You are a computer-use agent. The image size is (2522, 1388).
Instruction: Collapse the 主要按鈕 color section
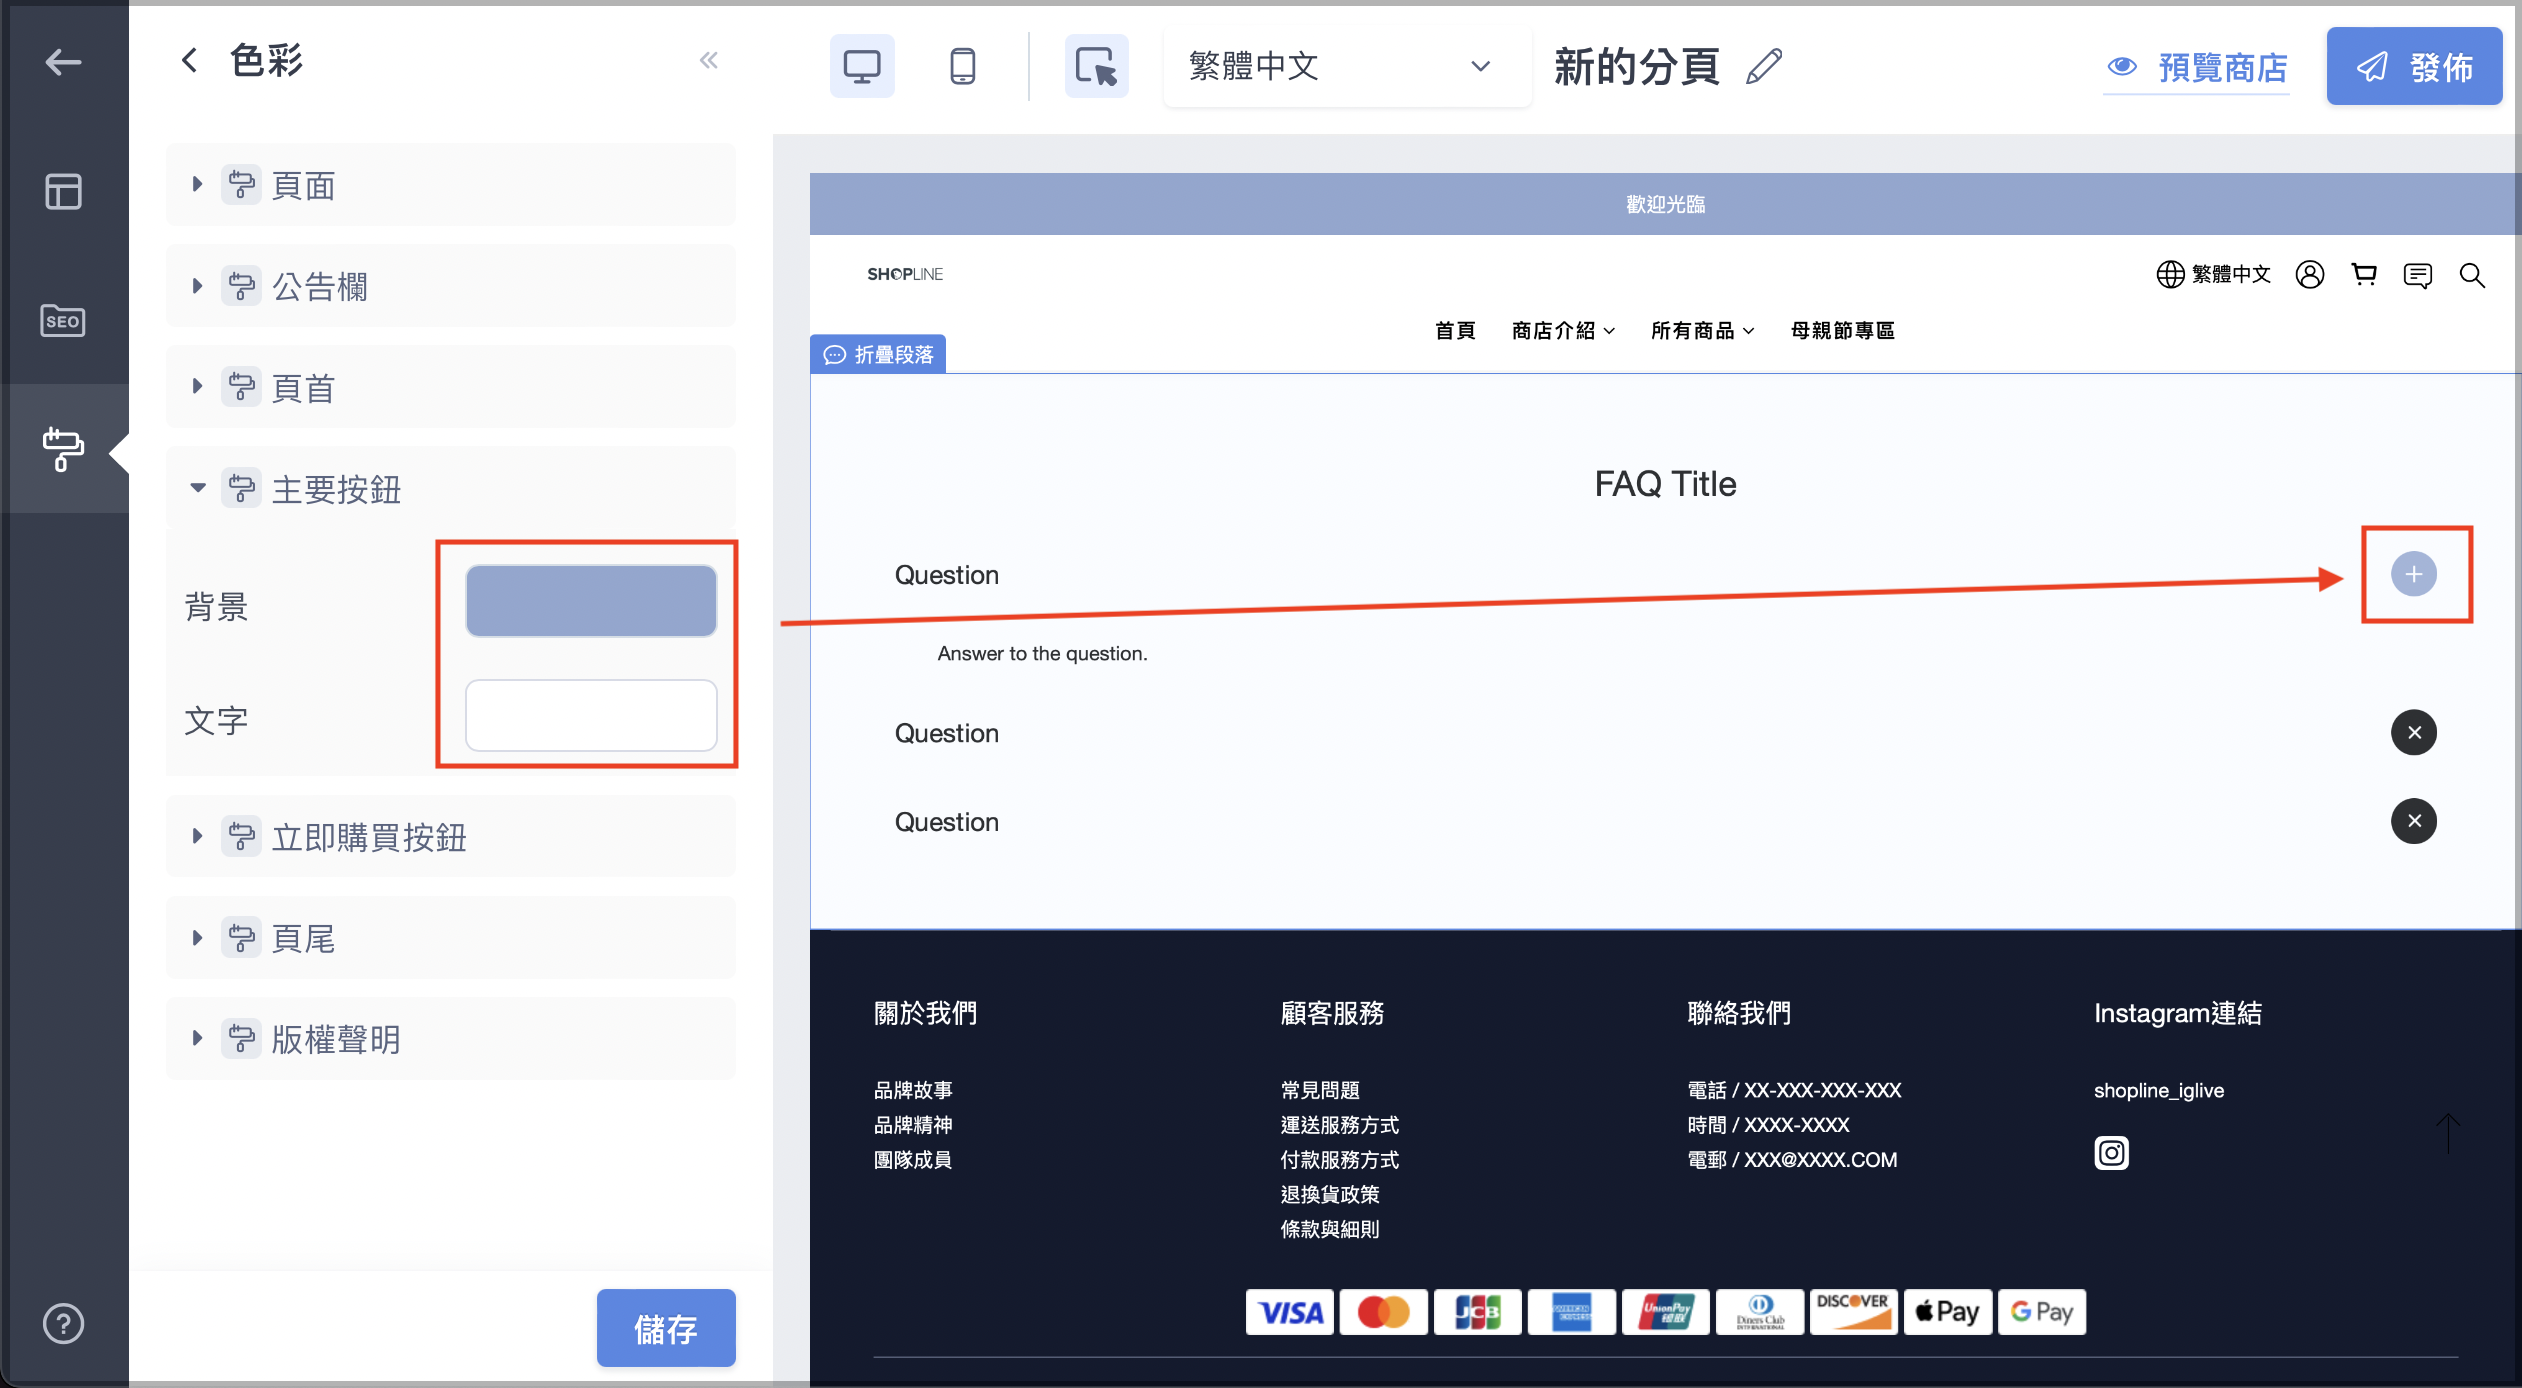pos(451,488)
